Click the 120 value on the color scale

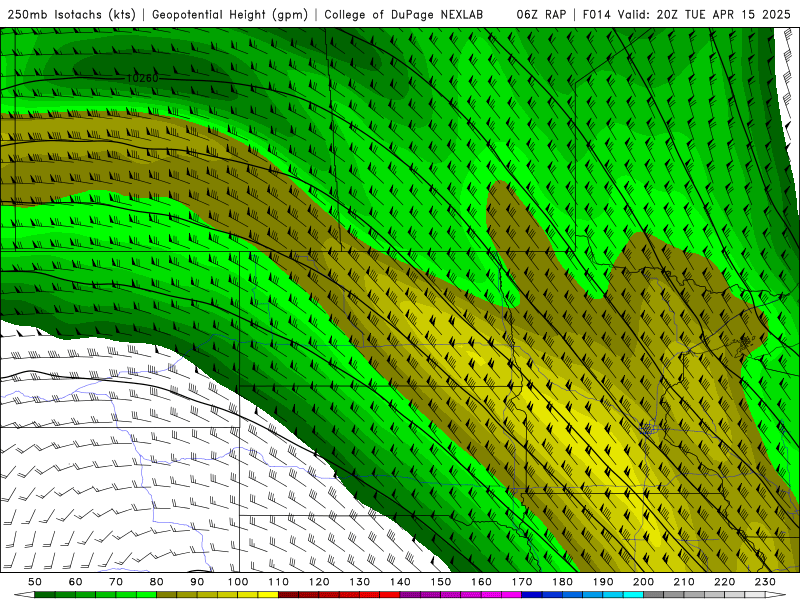tap(319, 582)
